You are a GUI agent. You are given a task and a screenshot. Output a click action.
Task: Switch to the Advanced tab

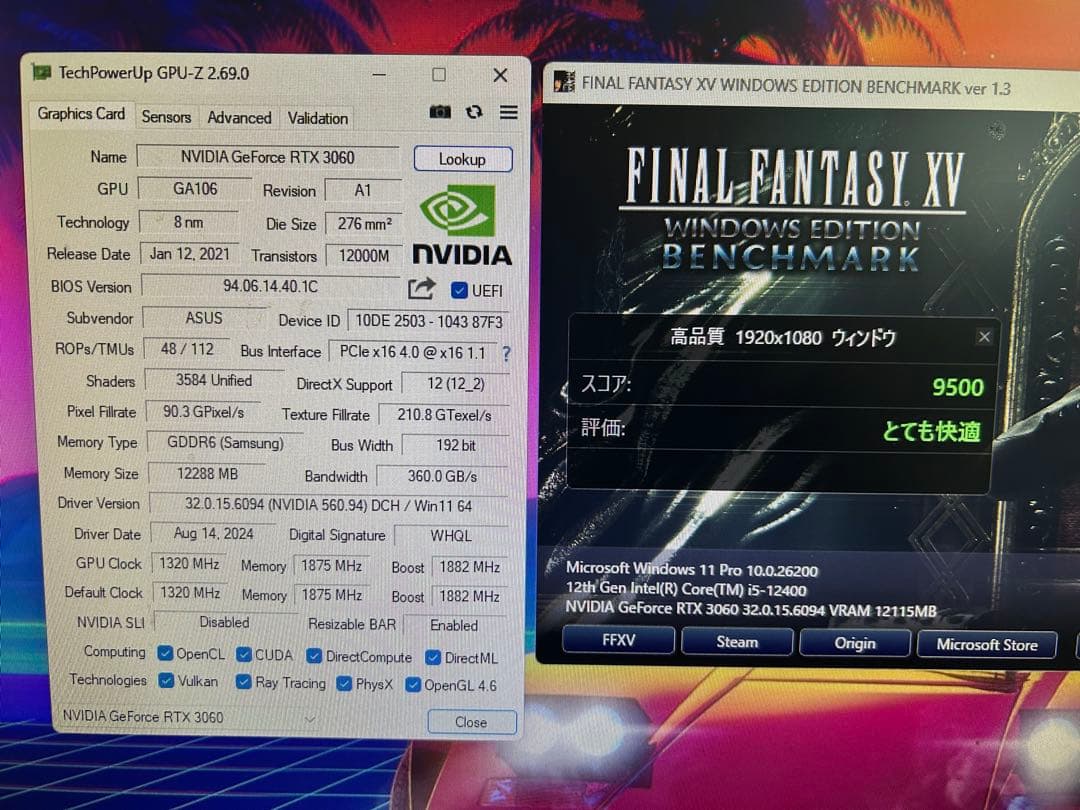click(x=239, y=118)
